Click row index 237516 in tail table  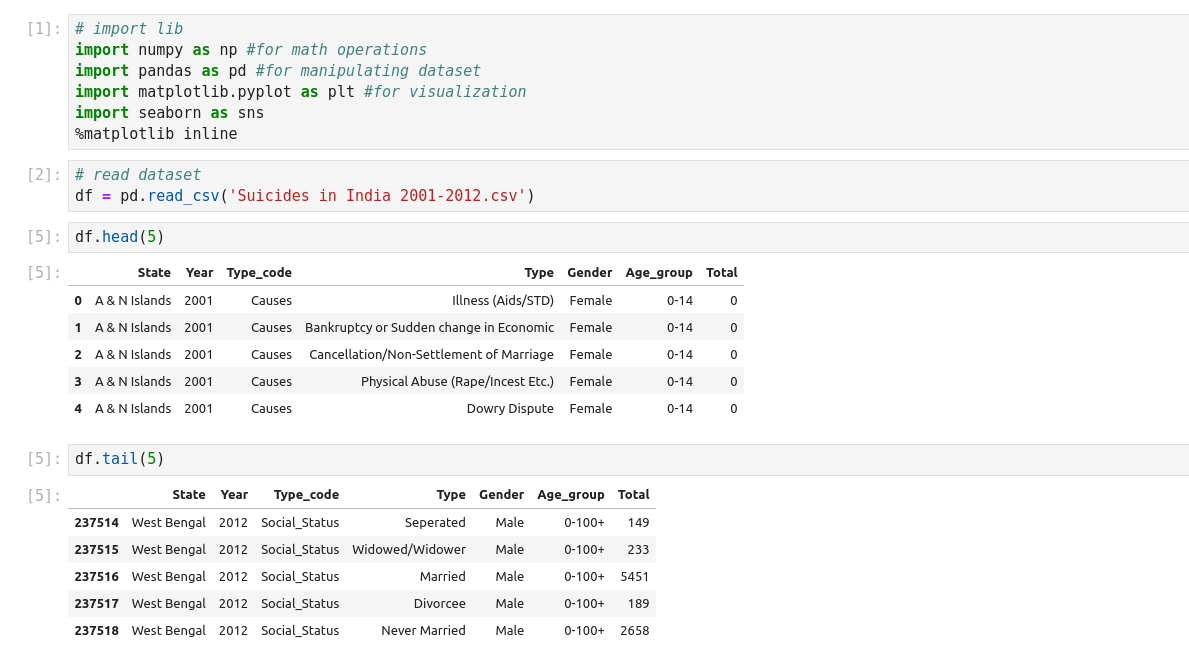(x=96, y=577)
